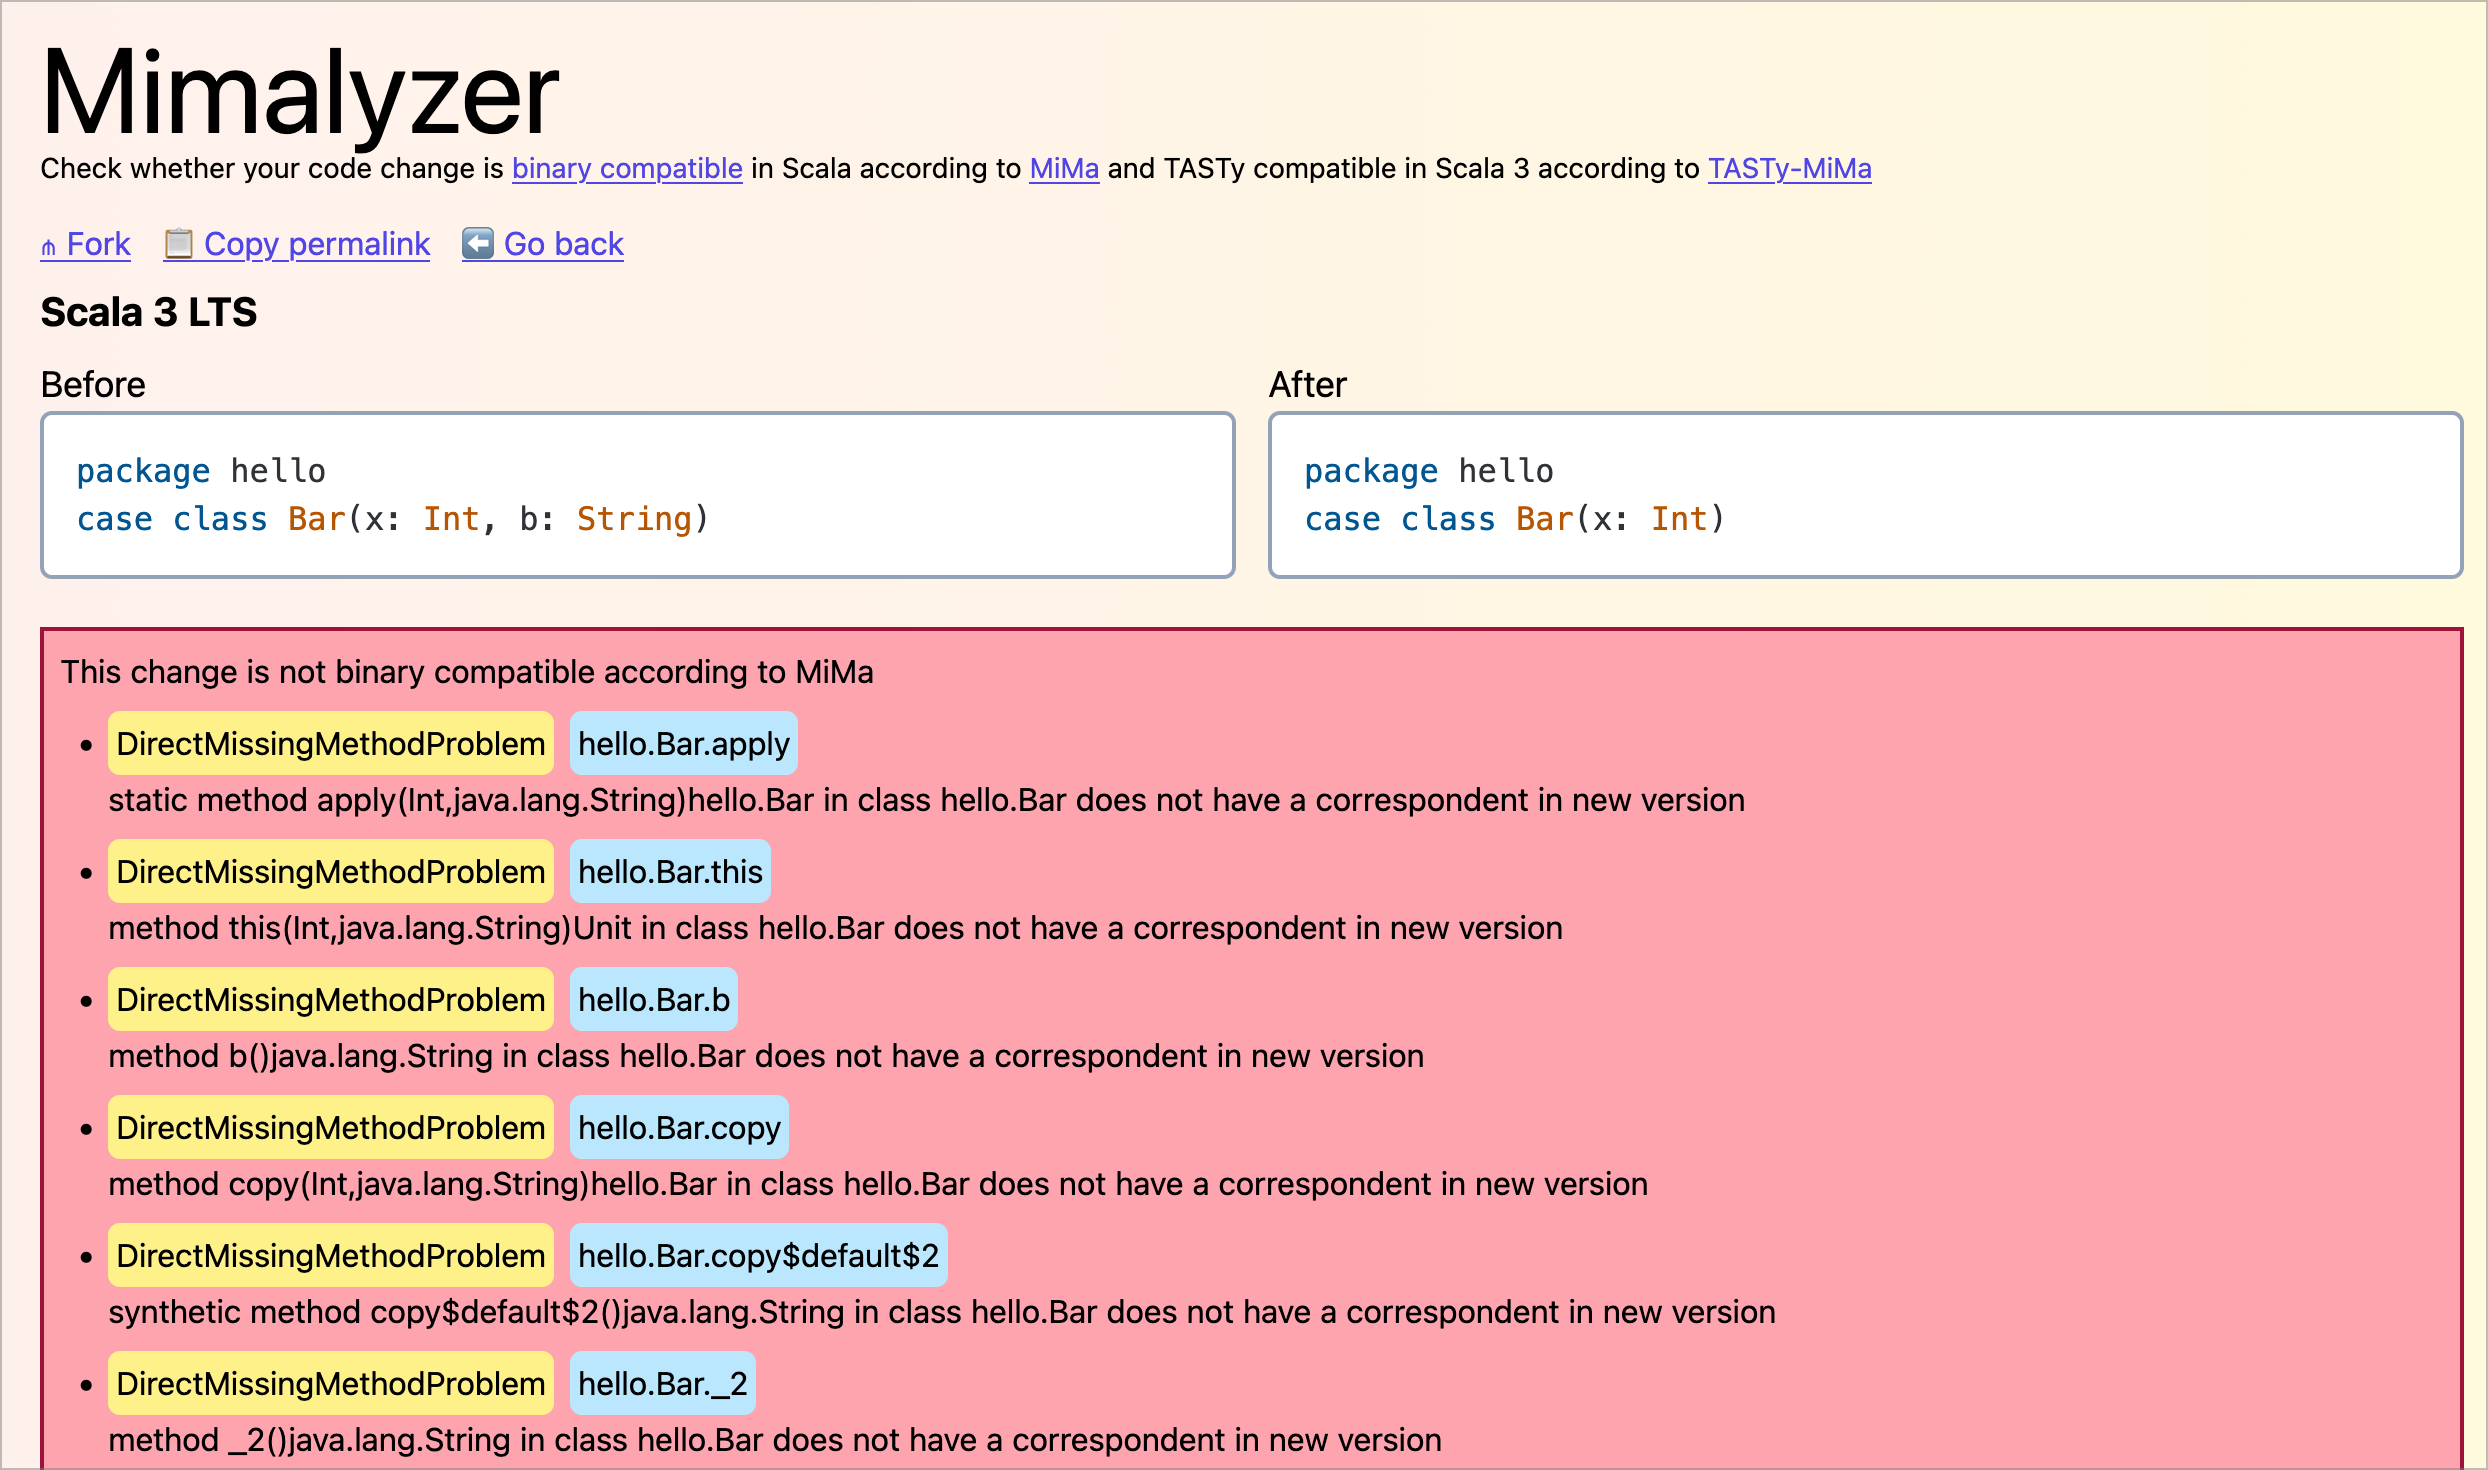Viewport: 2488px width, 1470px height.
Task: Click the fork icon beside Fork
Action: click(49, 246)
